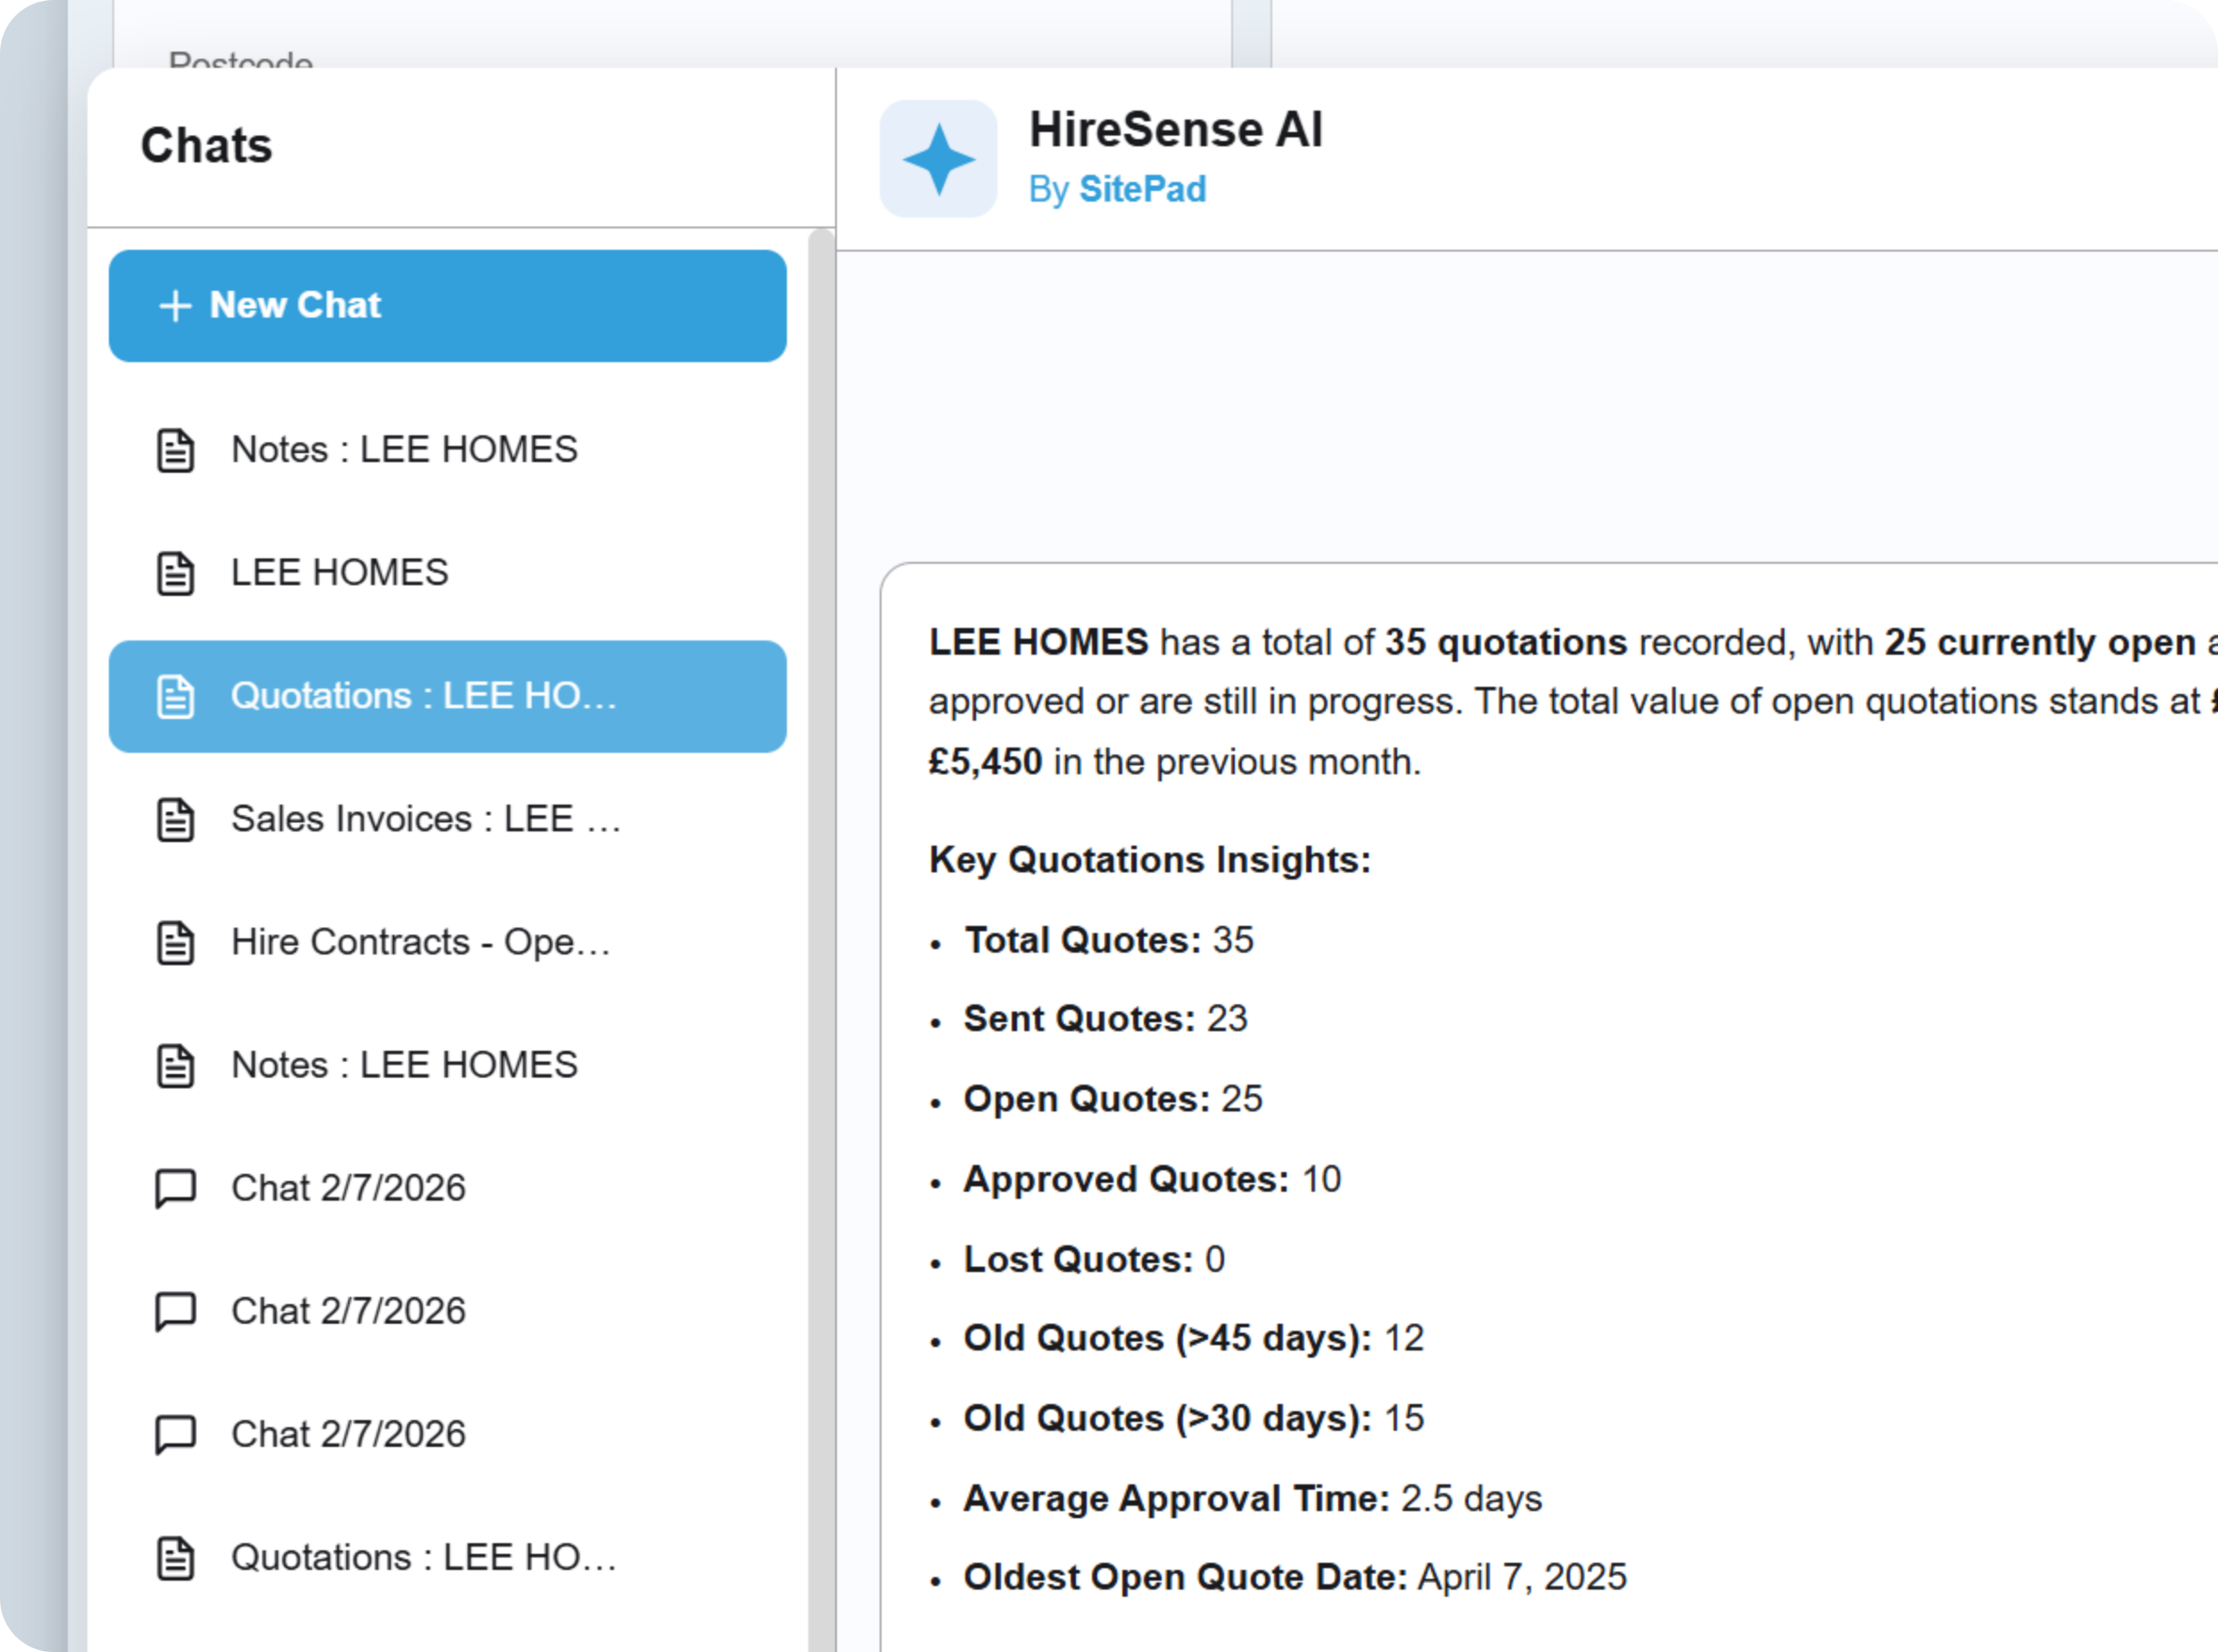Open the SitePad link

point(1142,189)
